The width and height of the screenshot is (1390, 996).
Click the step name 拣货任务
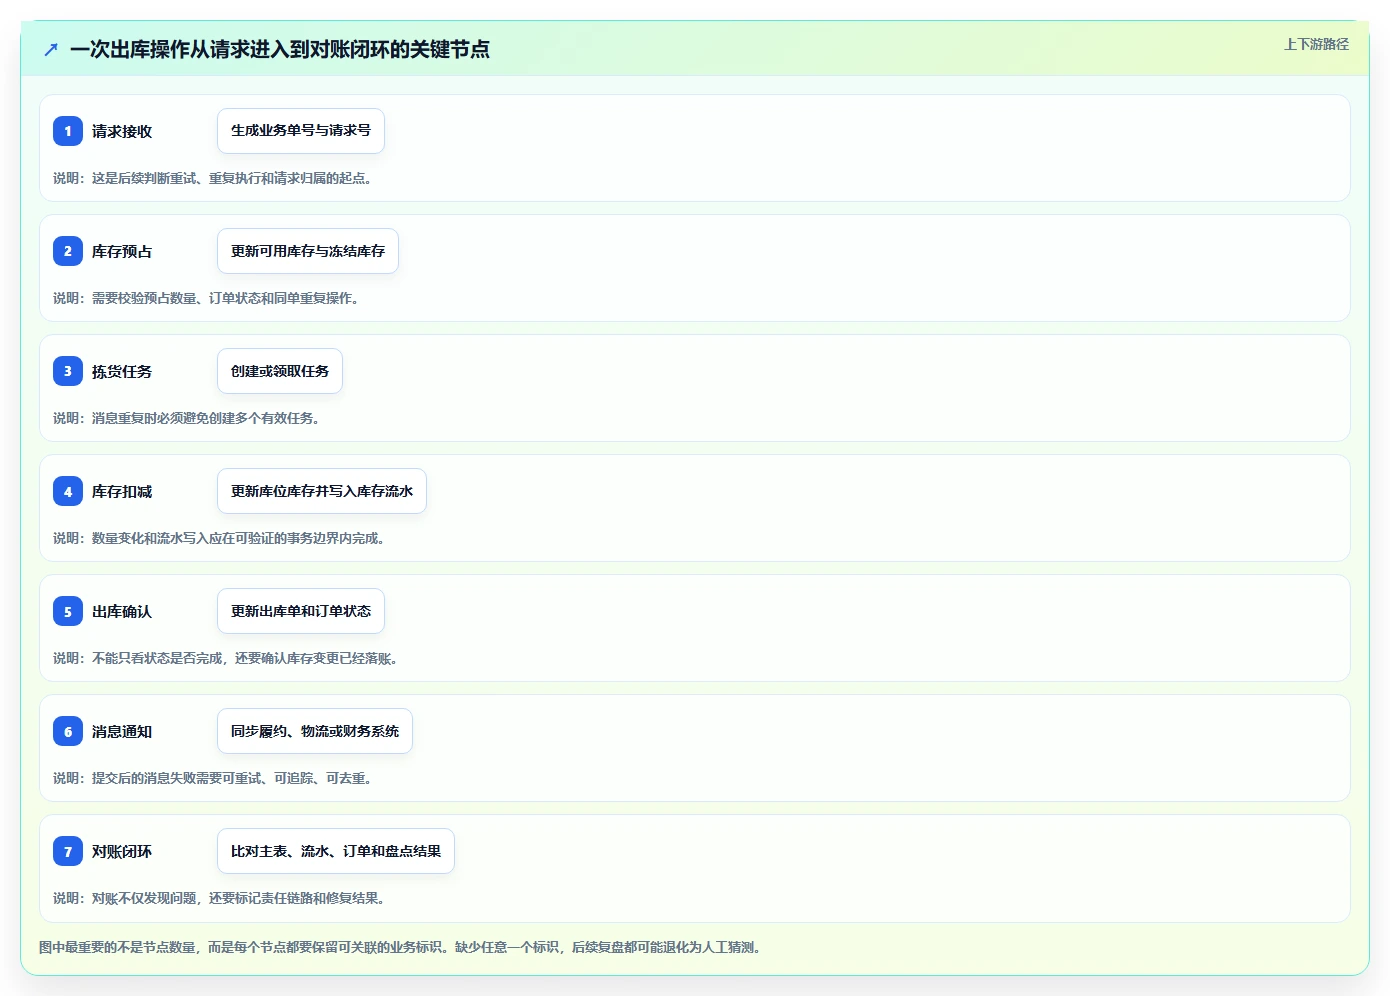click(x=122, y=371)
